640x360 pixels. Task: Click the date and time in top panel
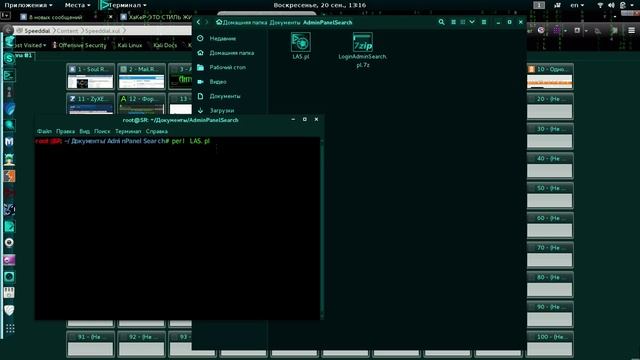point(320,5)
